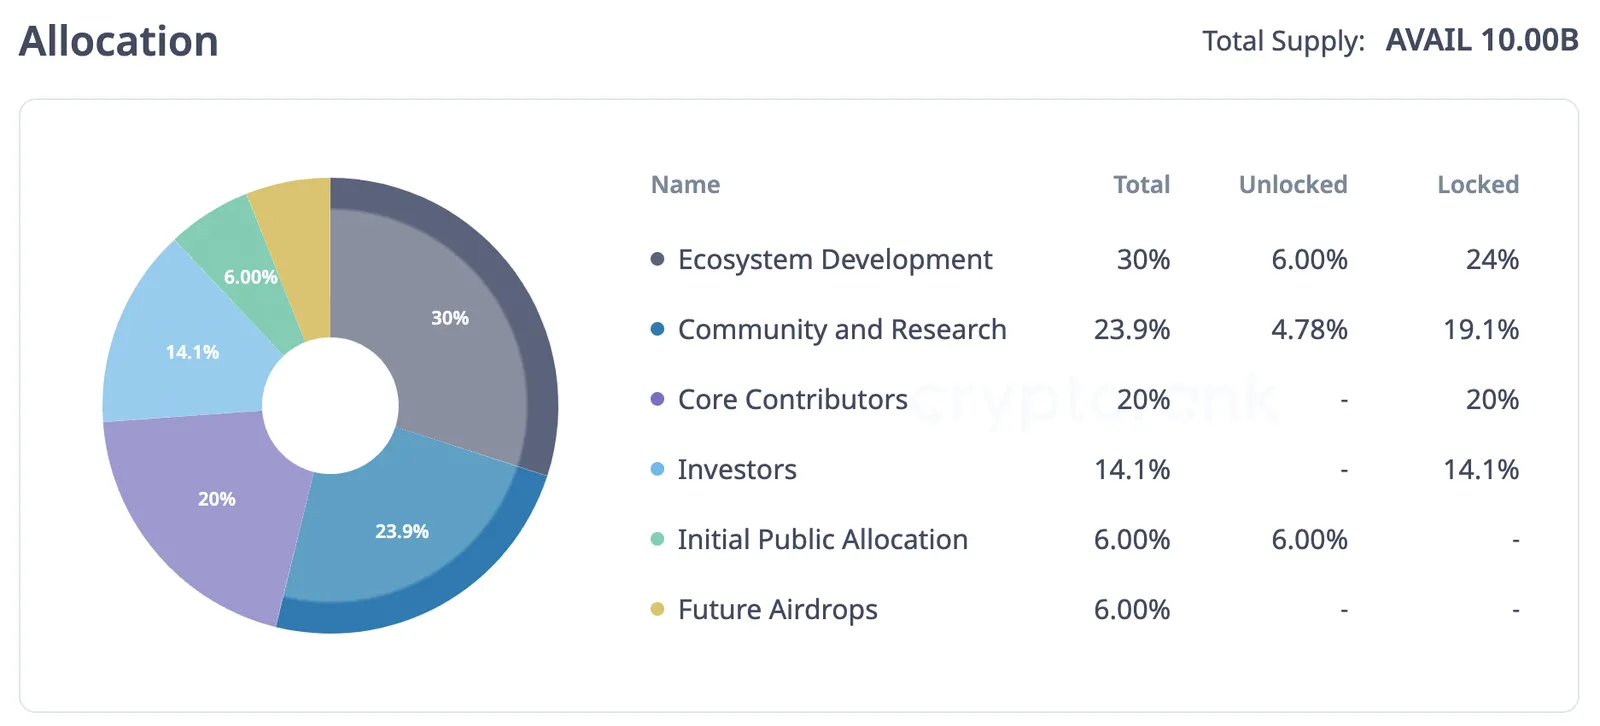Click the Name column header
This screenshot has width=1600, height=726.
coord(685,185)
